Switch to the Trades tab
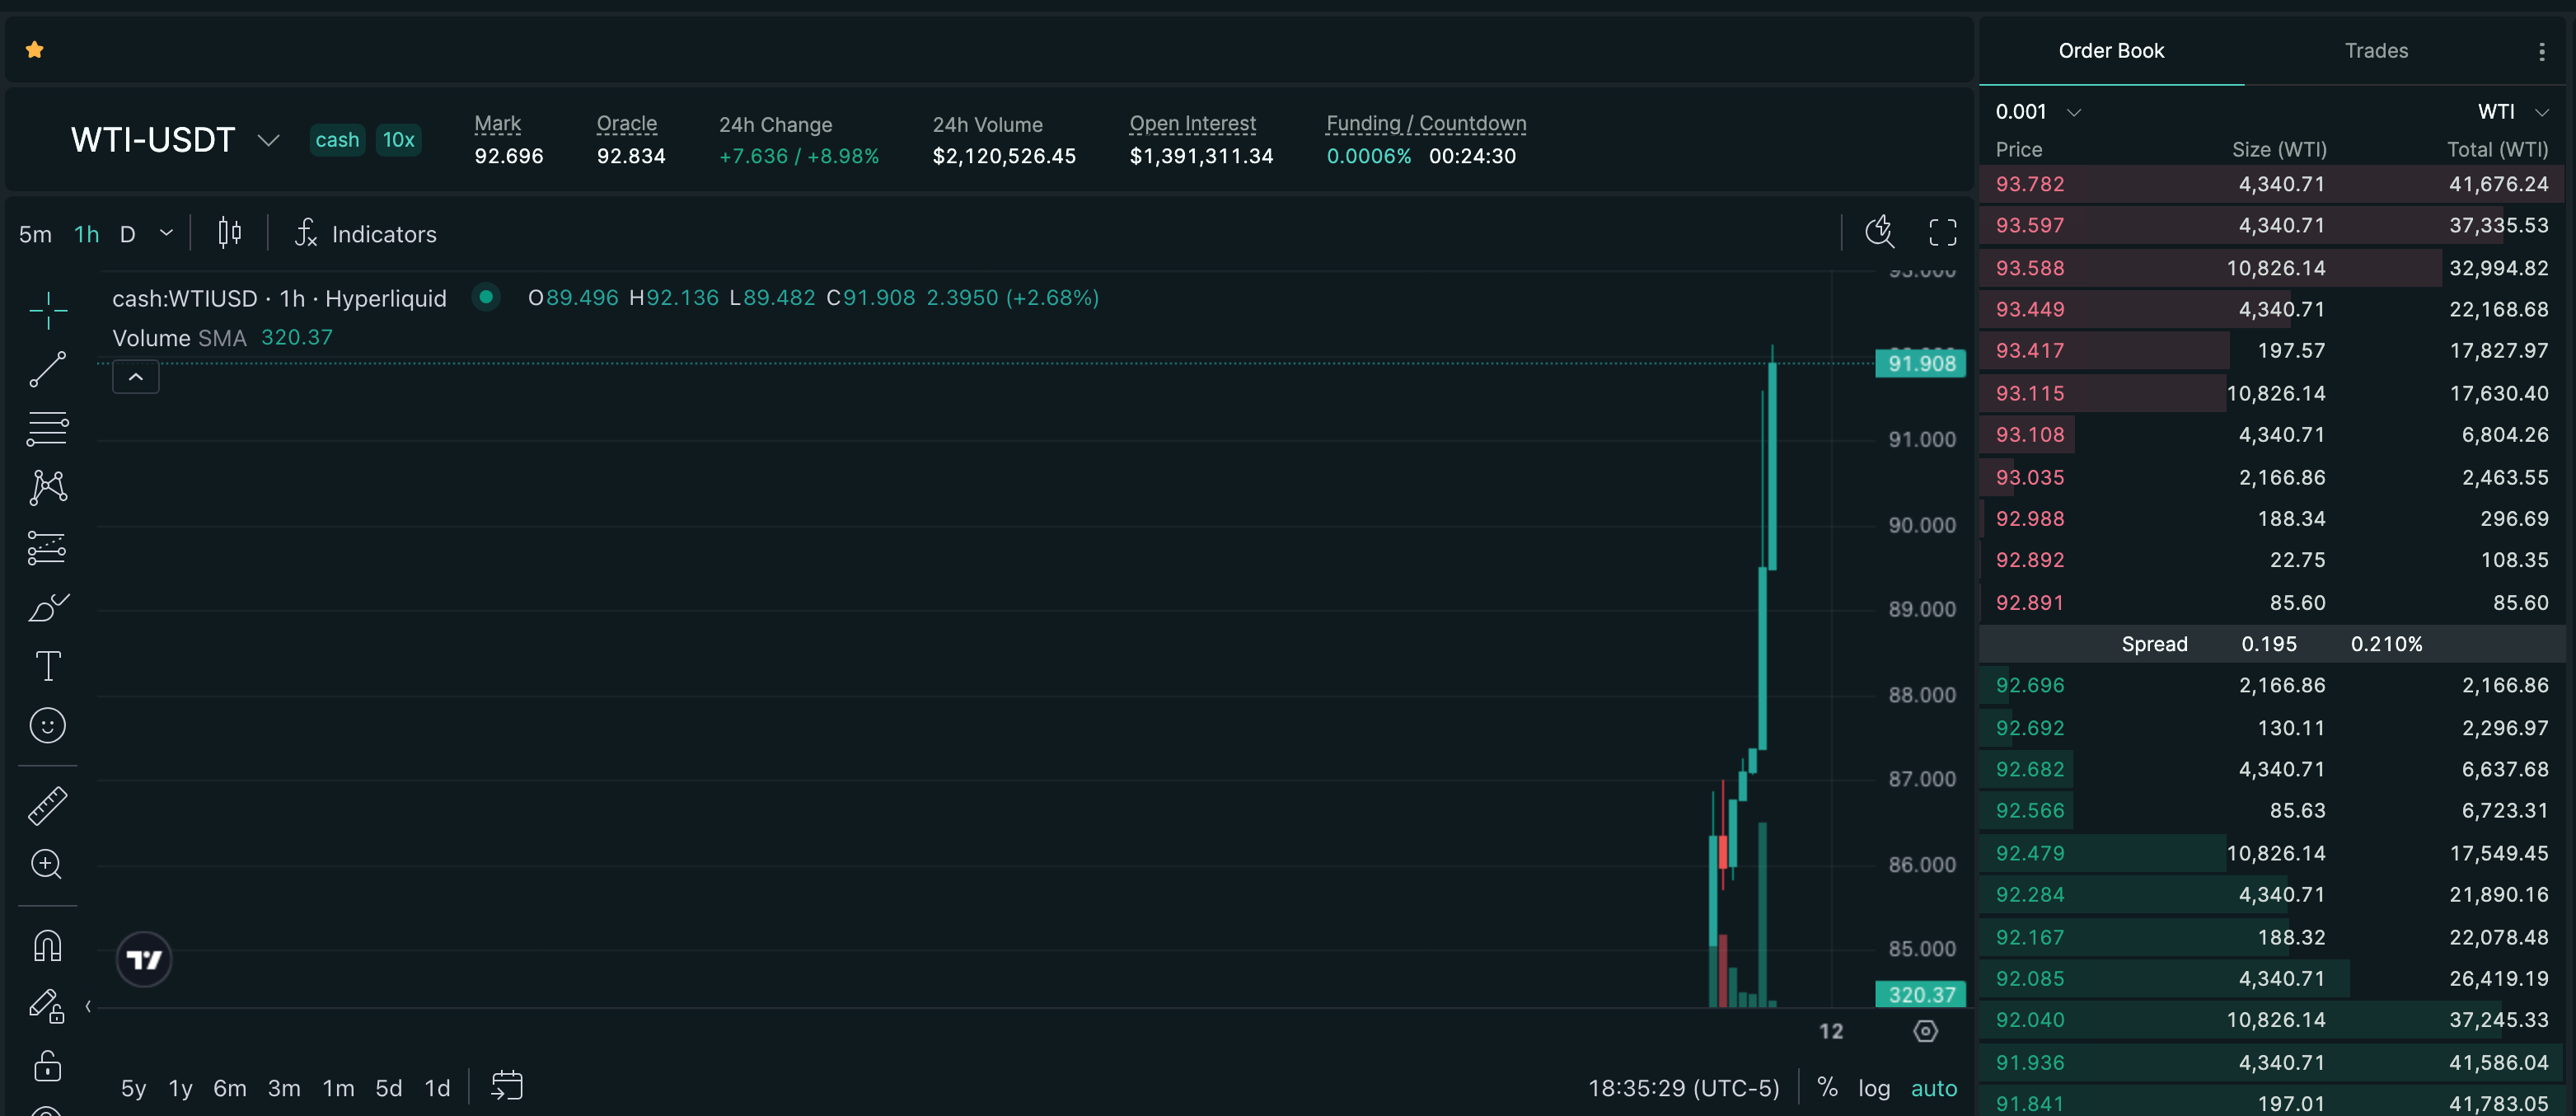Image resolution: width=2576 pixels, height=1116 pixels. click(x=2375, y=51)
